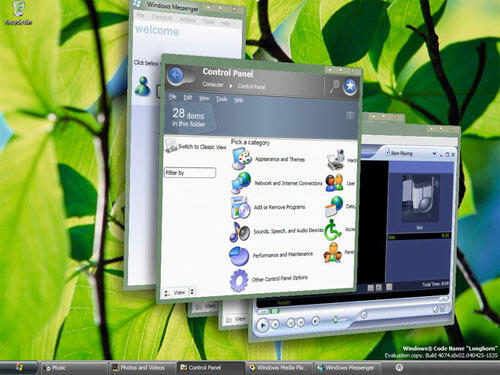Click the Media Player play button
The width and height of the screenshot is (500, 375).
(263, 325)
